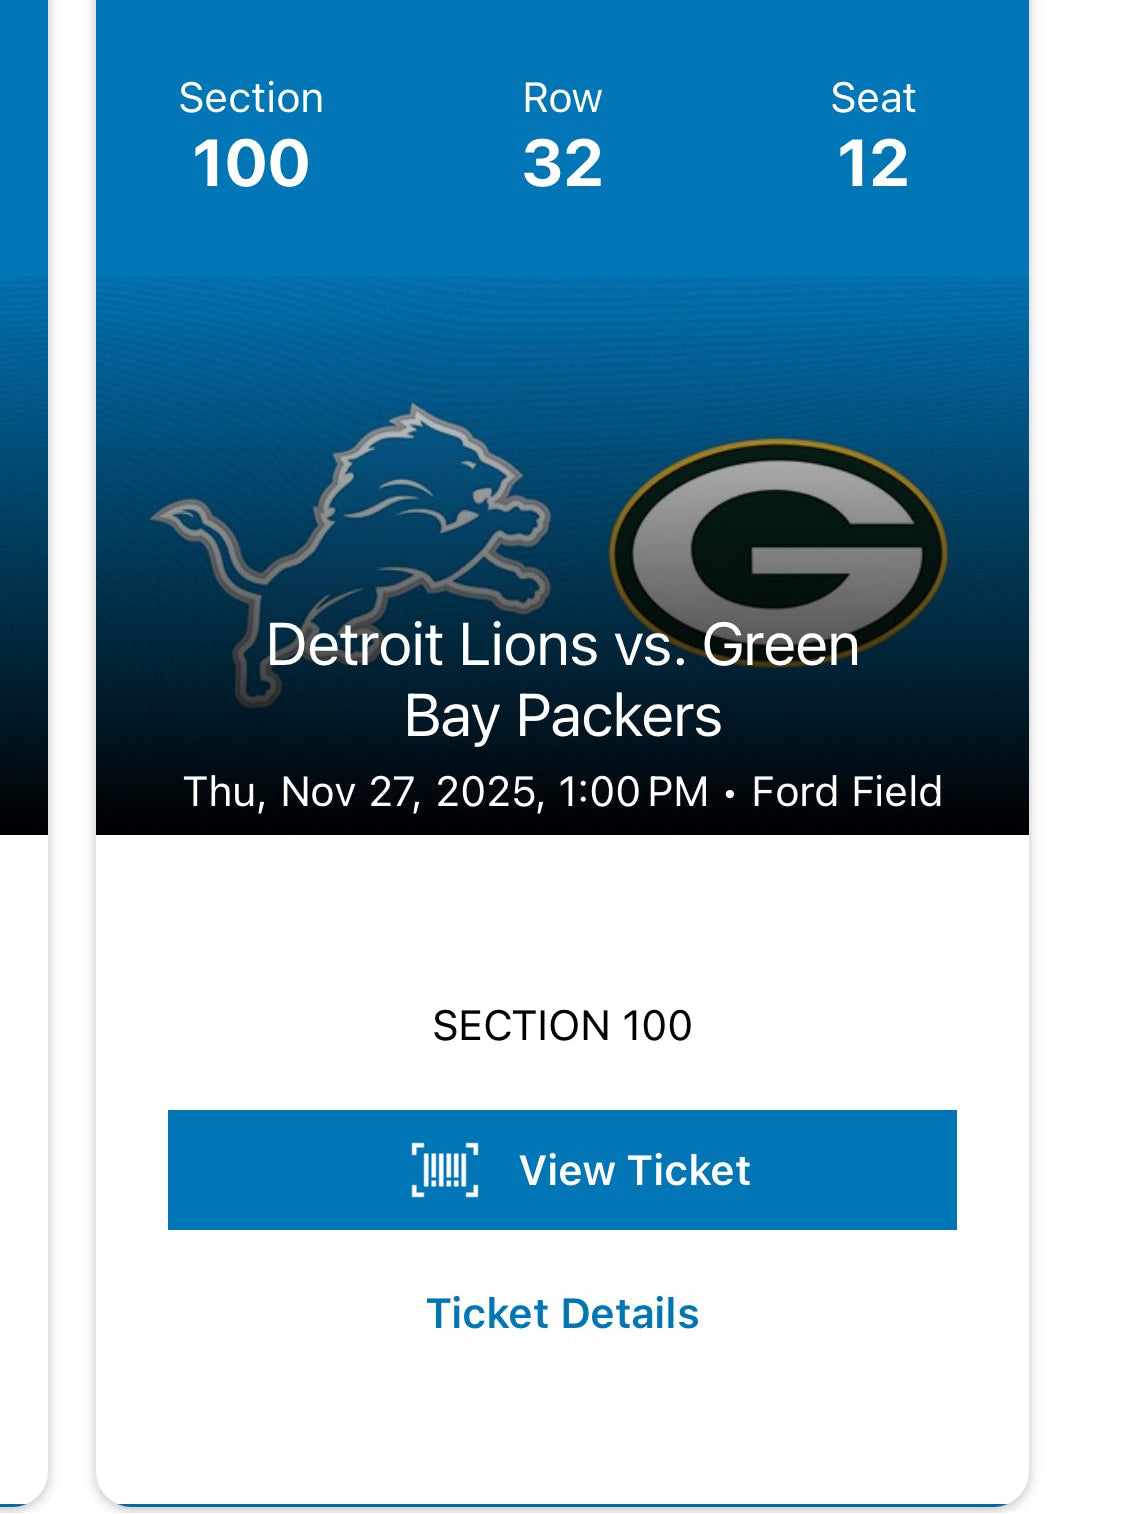
Task: Open the View Ticket button
Action: [562, 1170]
